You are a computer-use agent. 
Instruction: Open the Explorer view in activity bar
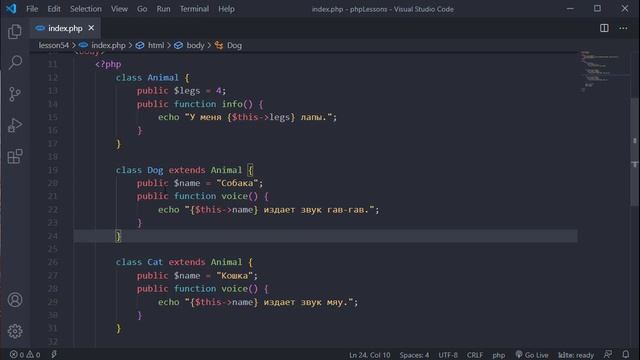click(15, 31)
